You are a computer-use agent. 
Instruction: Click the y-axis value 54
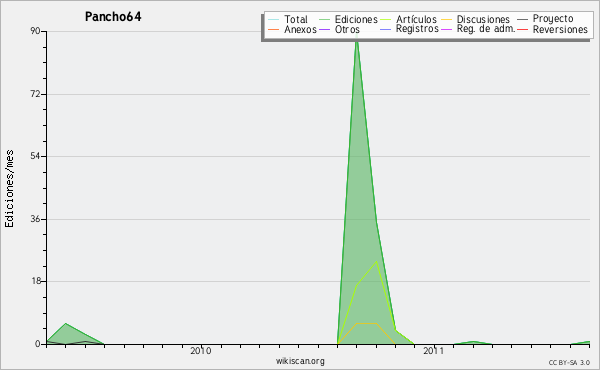tap(35, 156)
